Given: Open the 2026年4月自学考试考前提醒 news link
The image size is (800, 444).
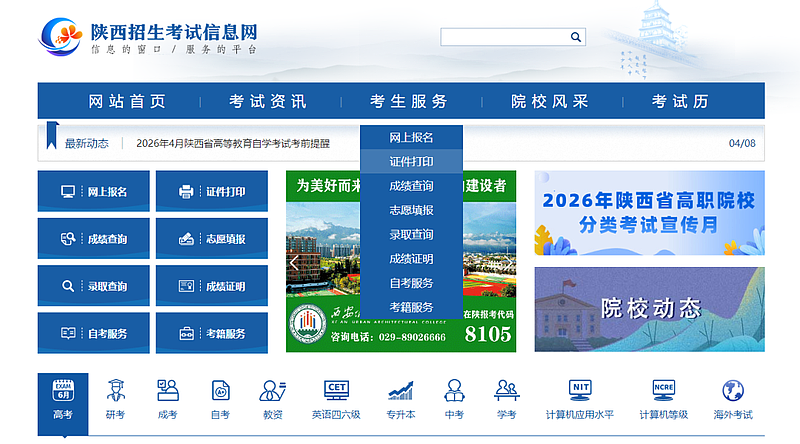Looking at the screenshot, I should [233, 143].
